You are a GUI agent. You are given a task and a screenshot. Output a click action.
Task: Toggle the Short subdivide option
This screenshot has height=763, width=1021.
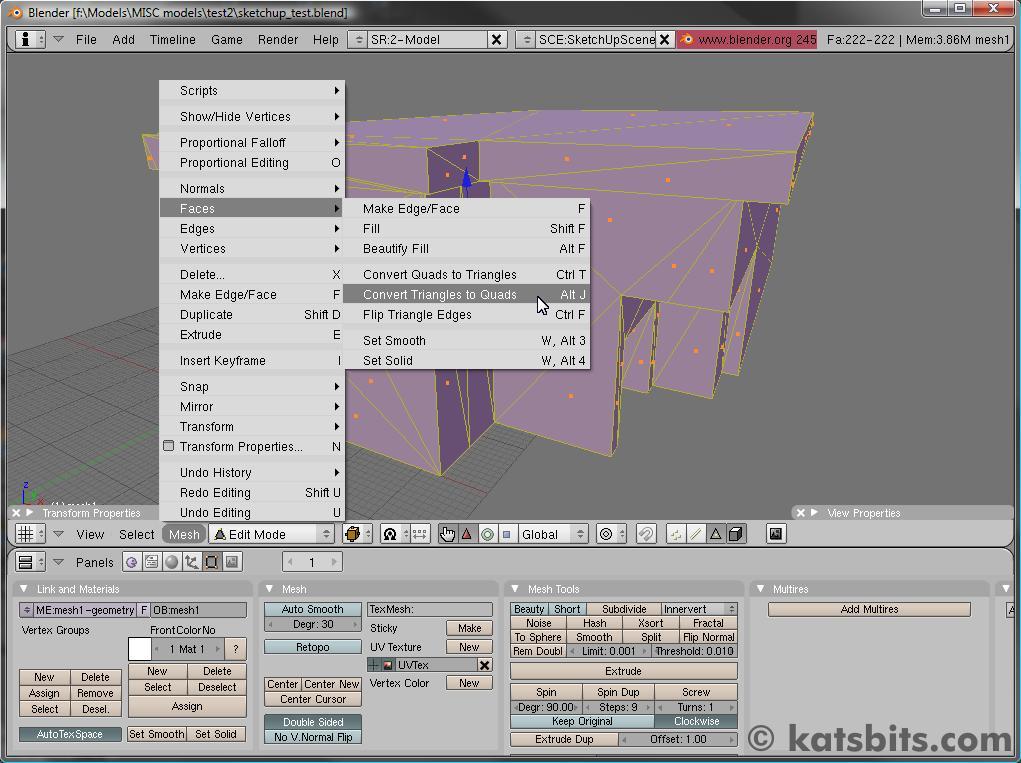pos(566,609)
